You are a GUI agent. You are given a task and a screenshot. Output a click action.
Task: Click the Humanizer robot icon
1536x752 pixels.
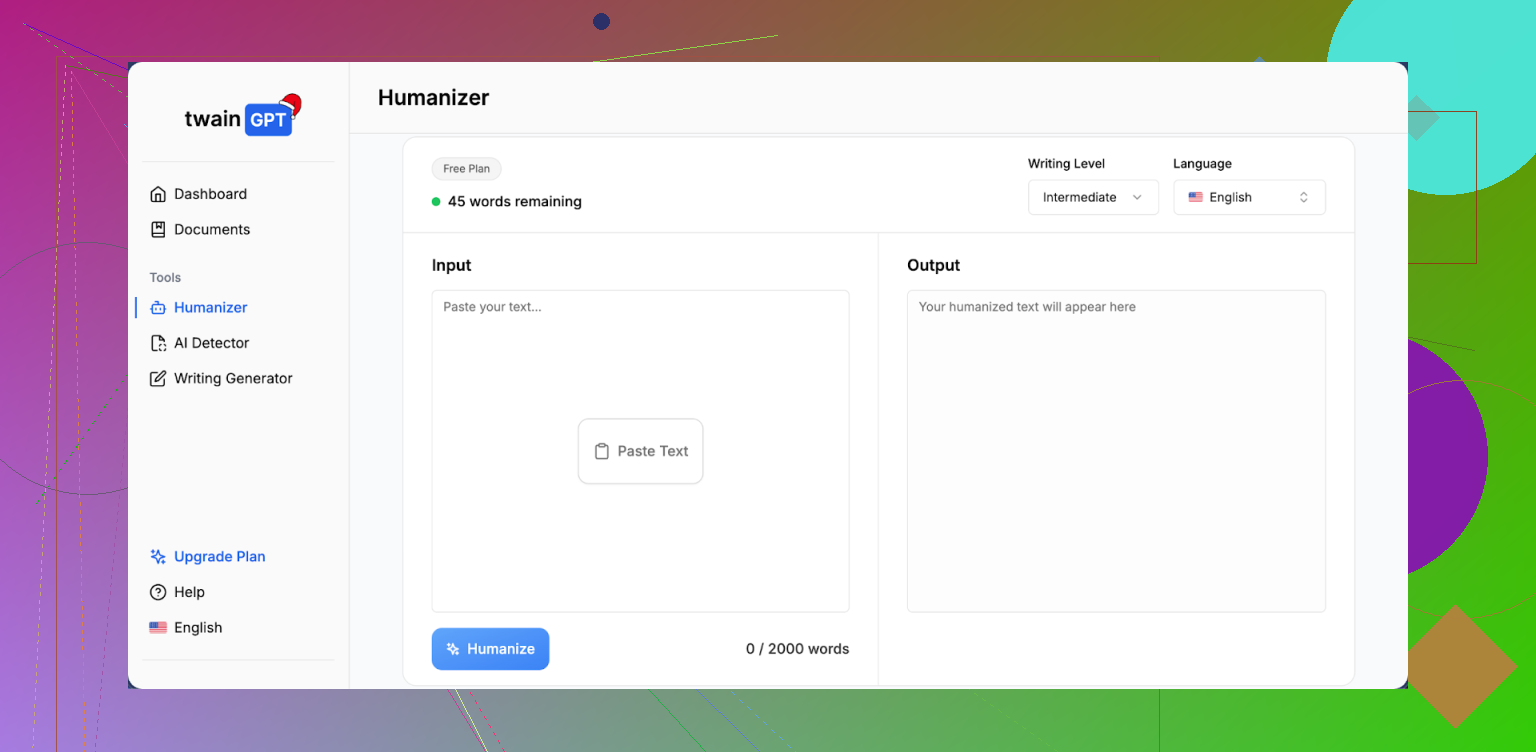click(158, 308)
